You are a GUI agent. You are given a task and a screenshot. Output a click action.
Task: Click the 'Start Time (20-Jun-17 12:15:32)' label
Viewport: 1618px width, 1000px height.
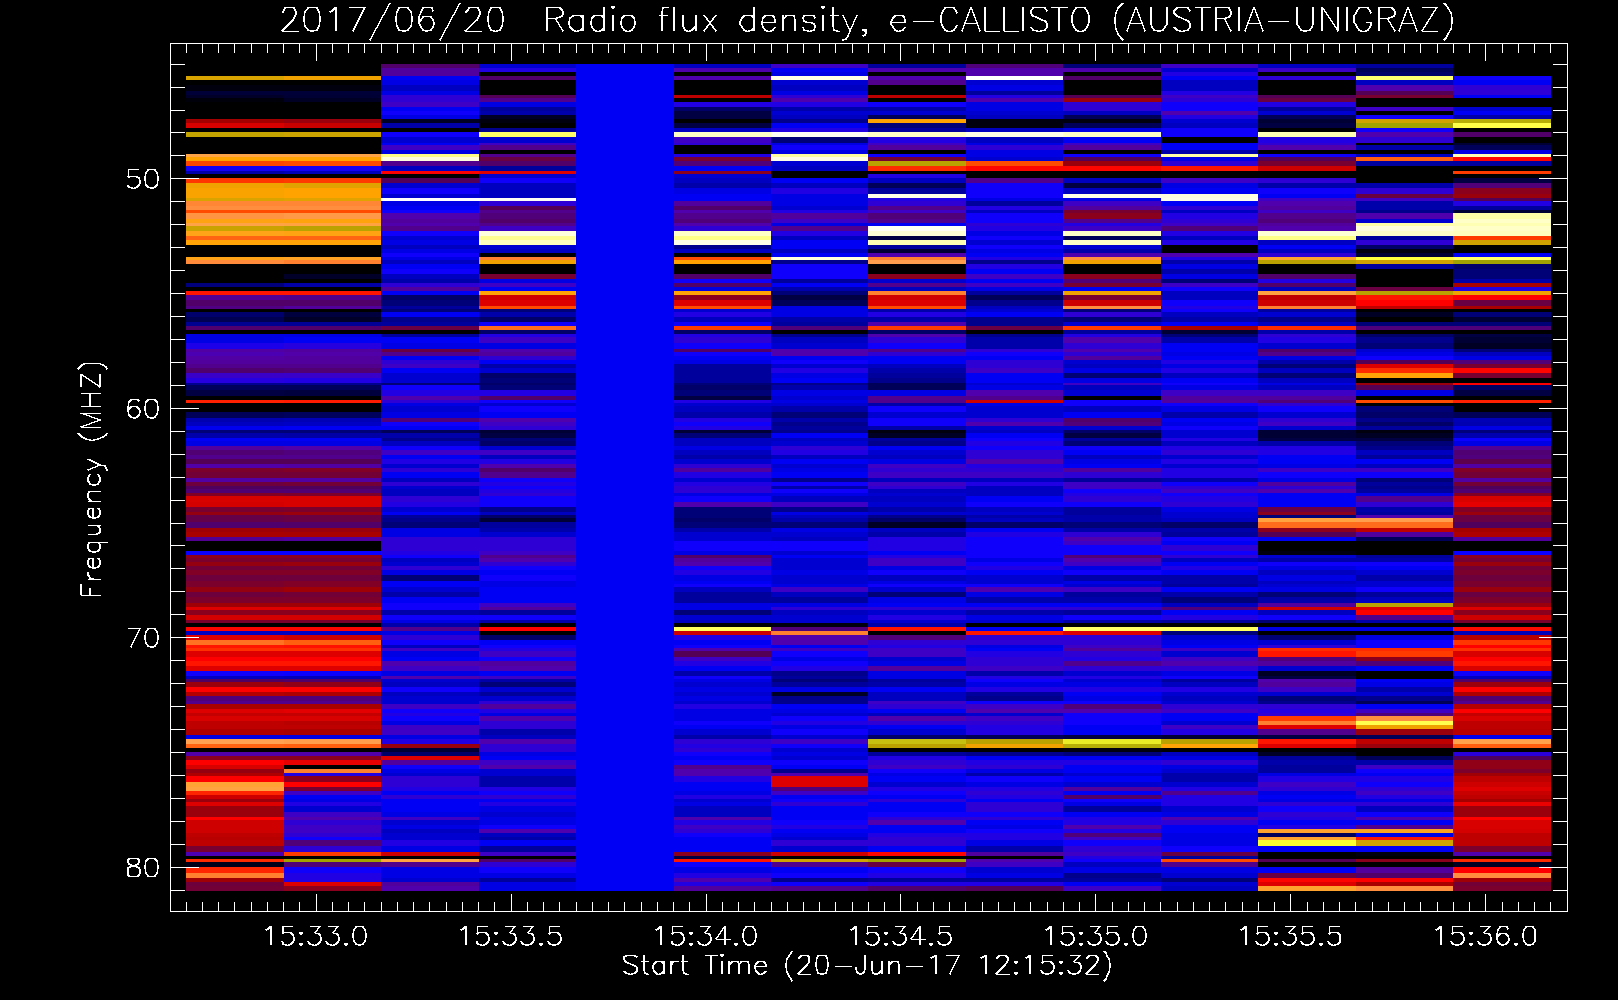click(867, 966)
